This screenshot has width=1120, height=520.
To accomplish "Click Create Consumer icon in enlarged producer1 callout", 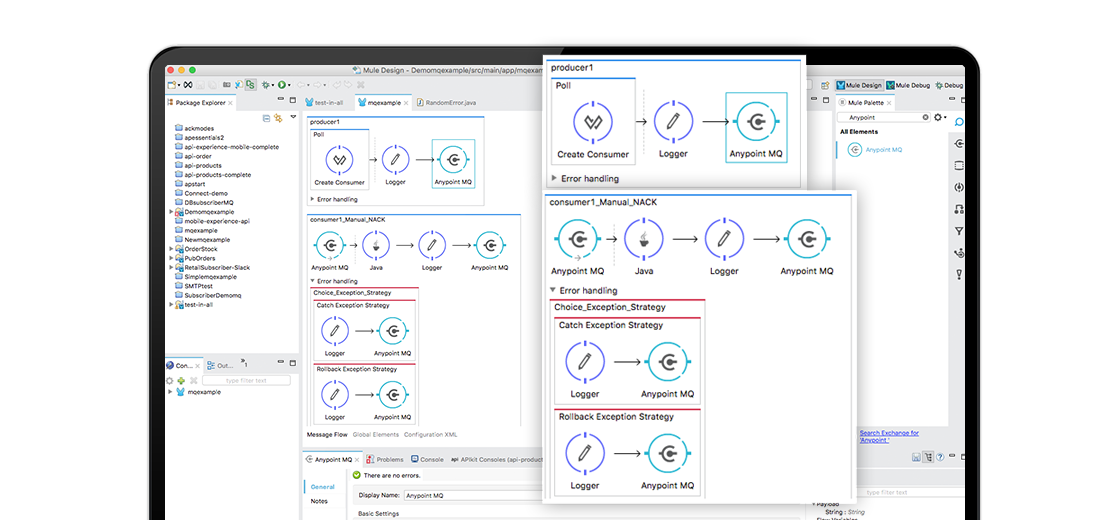I will click(x=593, y=122).
